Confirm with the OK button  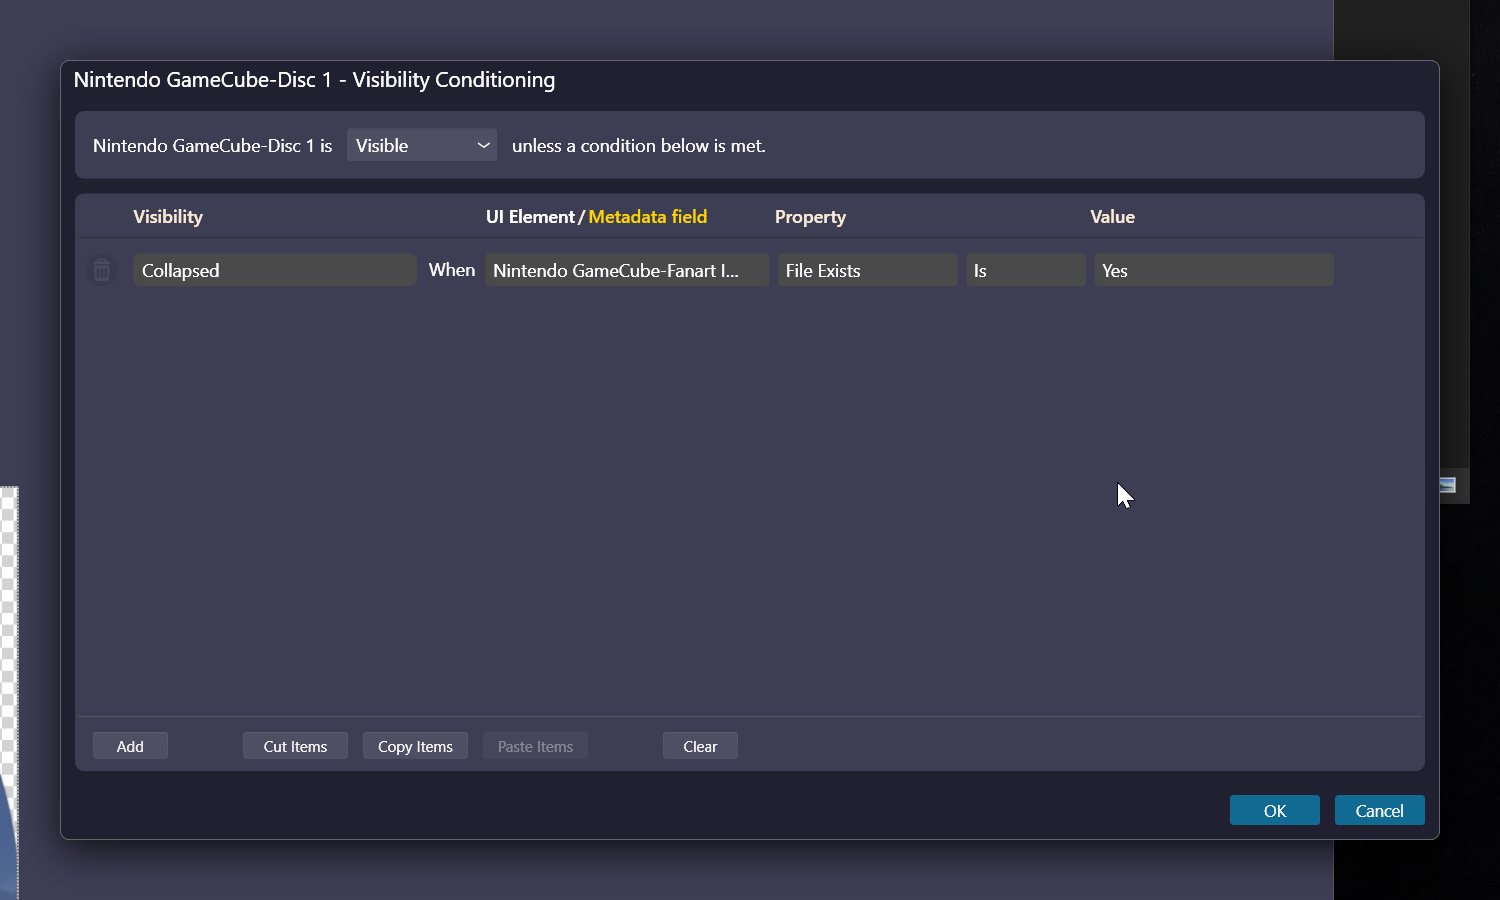pyautogui.click(x=1274, y=810)
